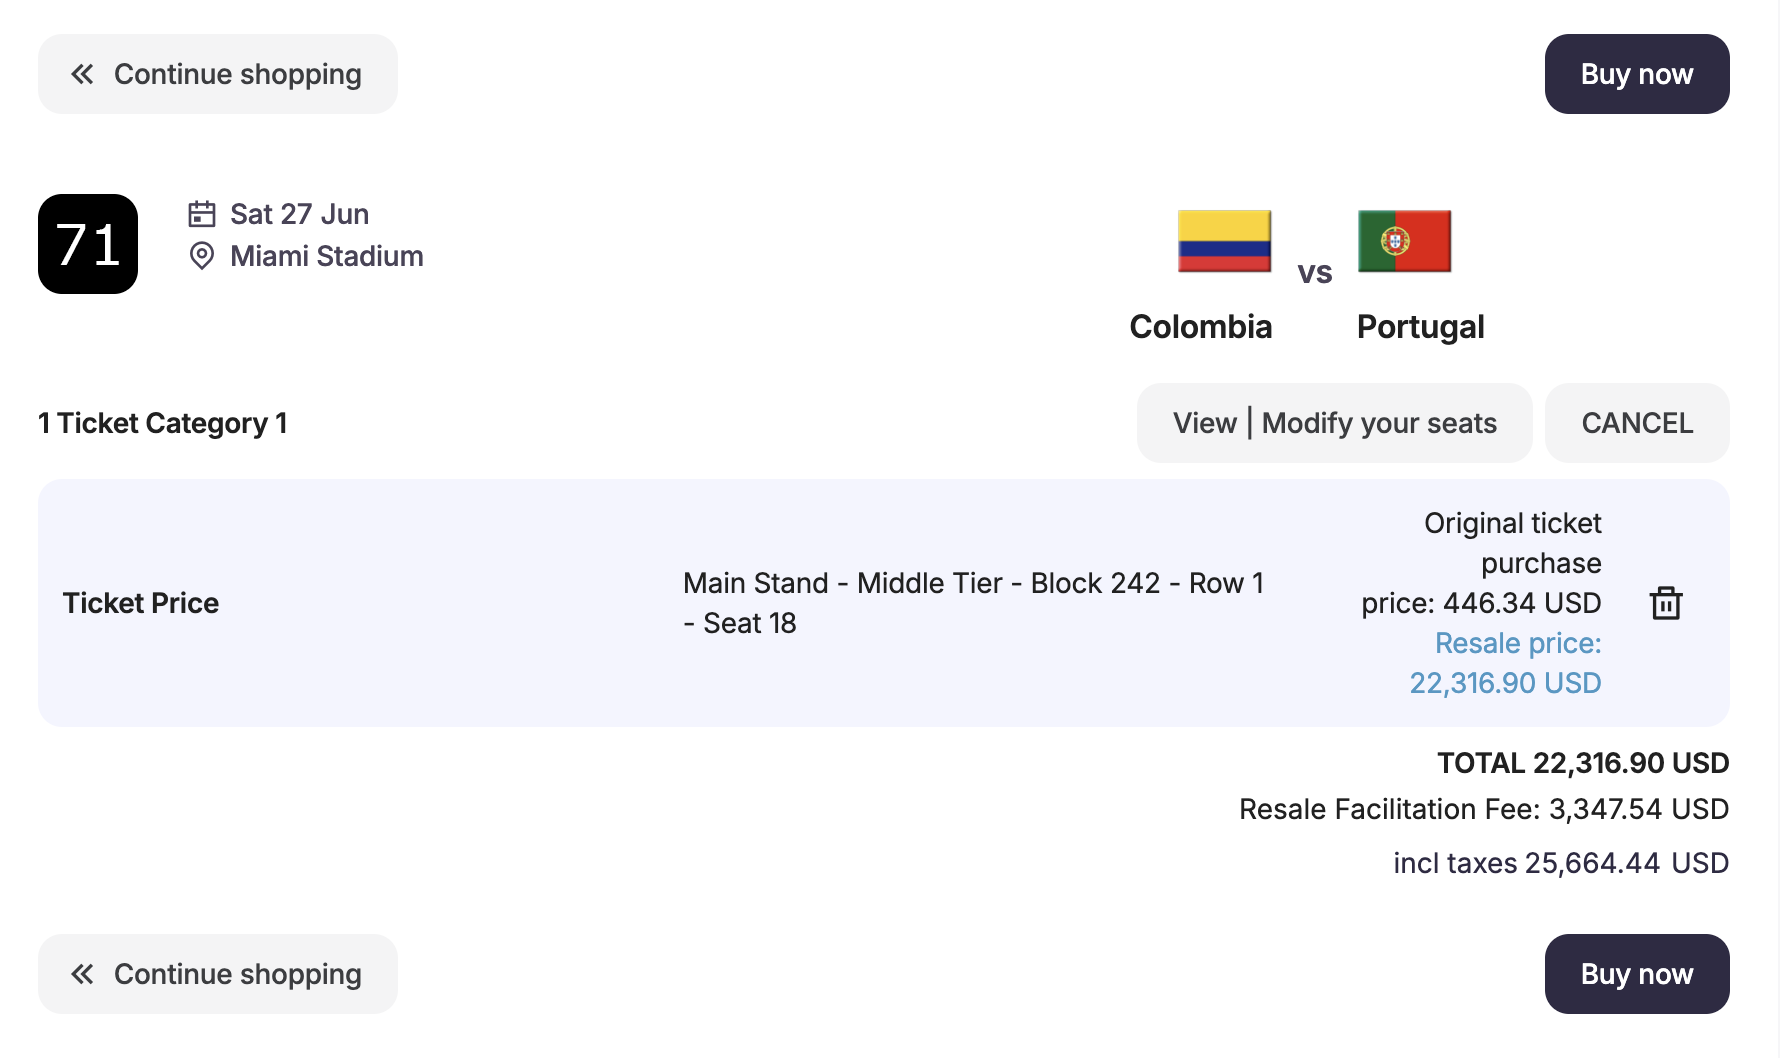Click the double-chevron icon in the lower Continue shopping button
1780x1058 pixels.
[82, 974]
